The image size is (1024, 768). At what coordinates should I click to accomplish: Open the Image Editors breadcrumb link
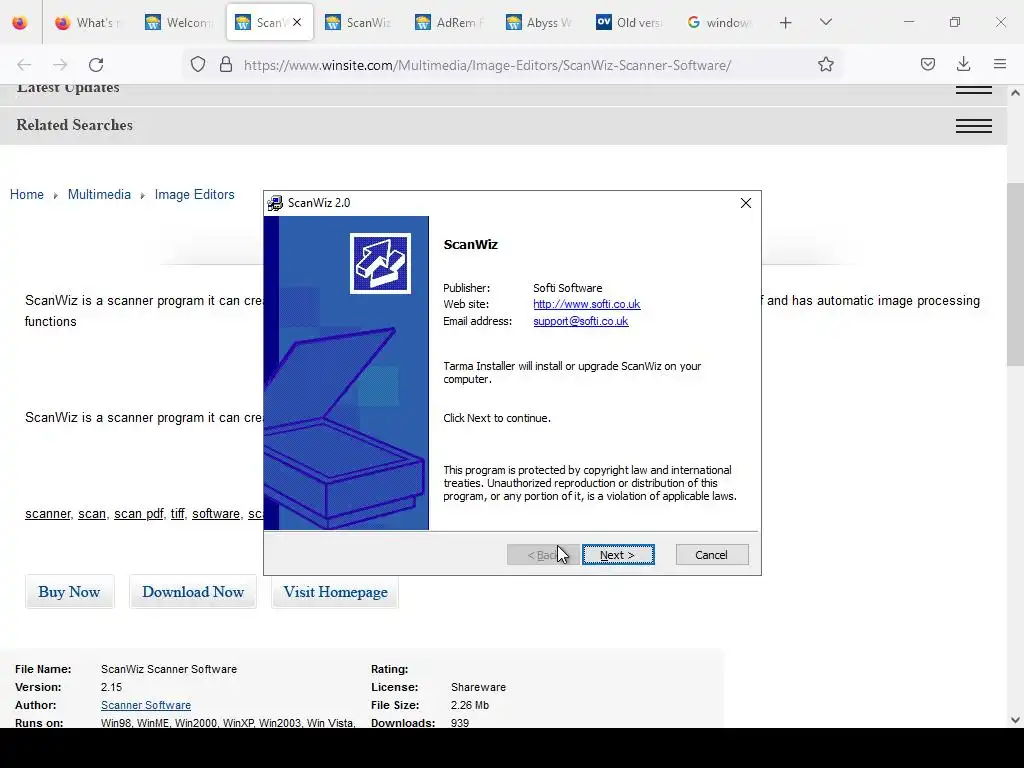194,195
